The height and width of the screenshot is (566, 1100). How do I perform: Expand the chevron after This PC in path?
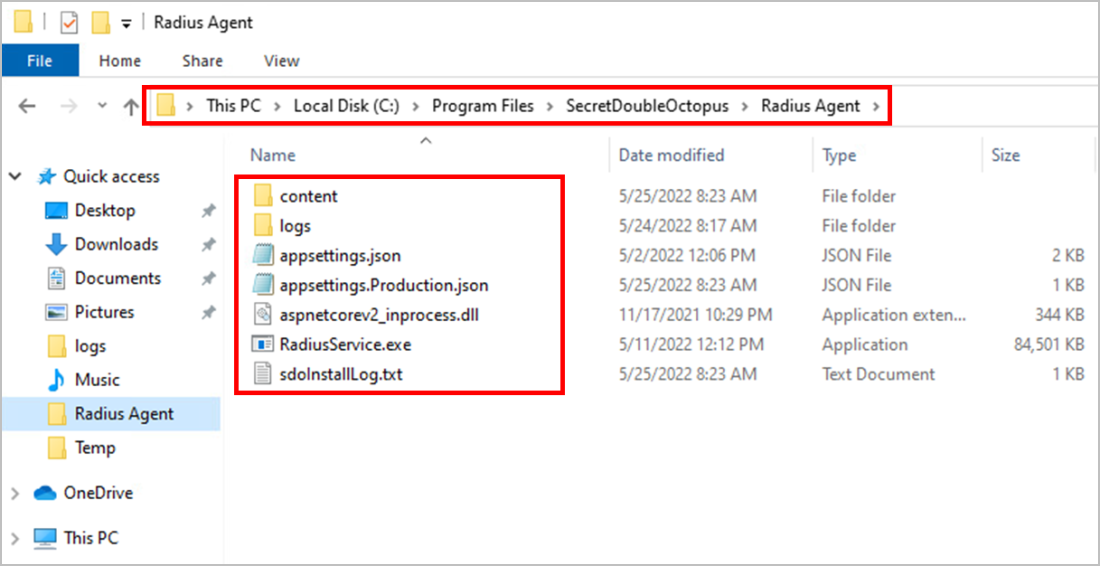[277, 107]
